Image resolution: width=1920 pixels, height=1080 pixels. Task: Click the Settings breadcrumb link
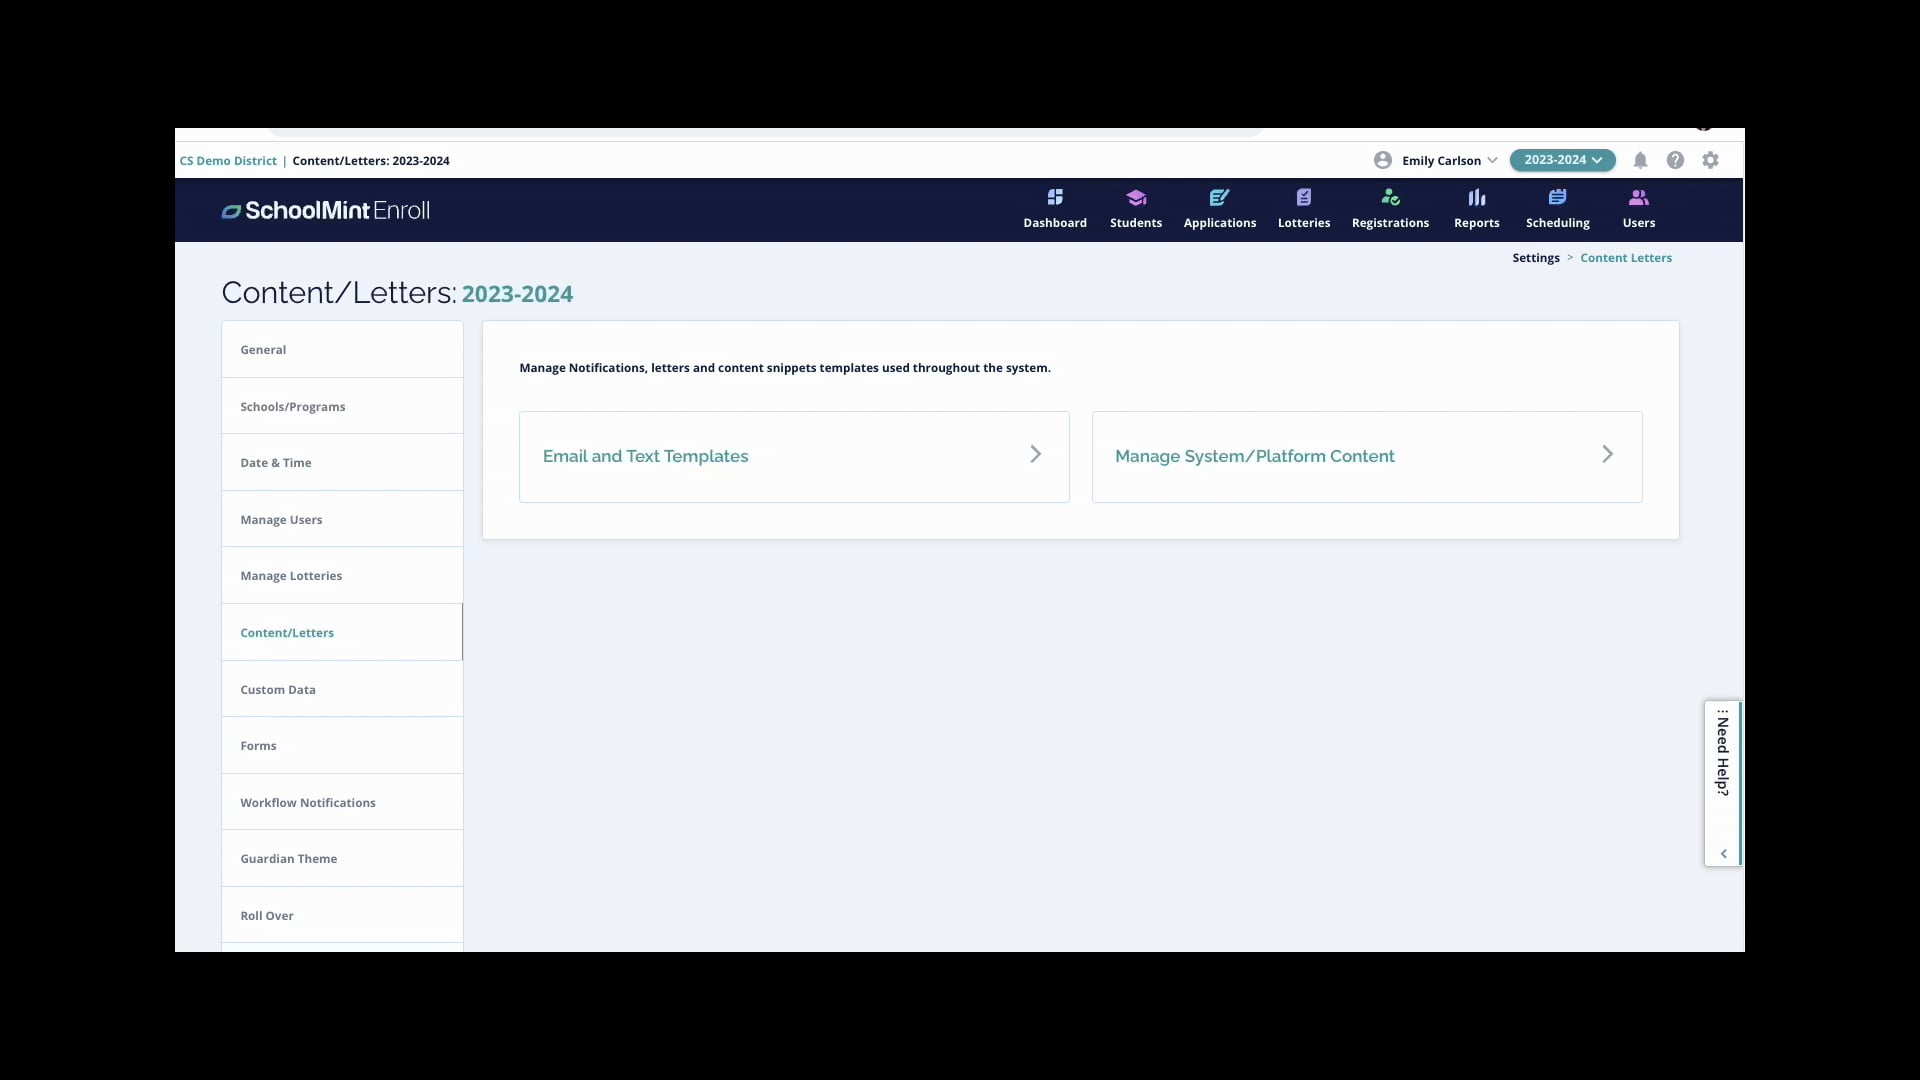[x=1535, y=258]
